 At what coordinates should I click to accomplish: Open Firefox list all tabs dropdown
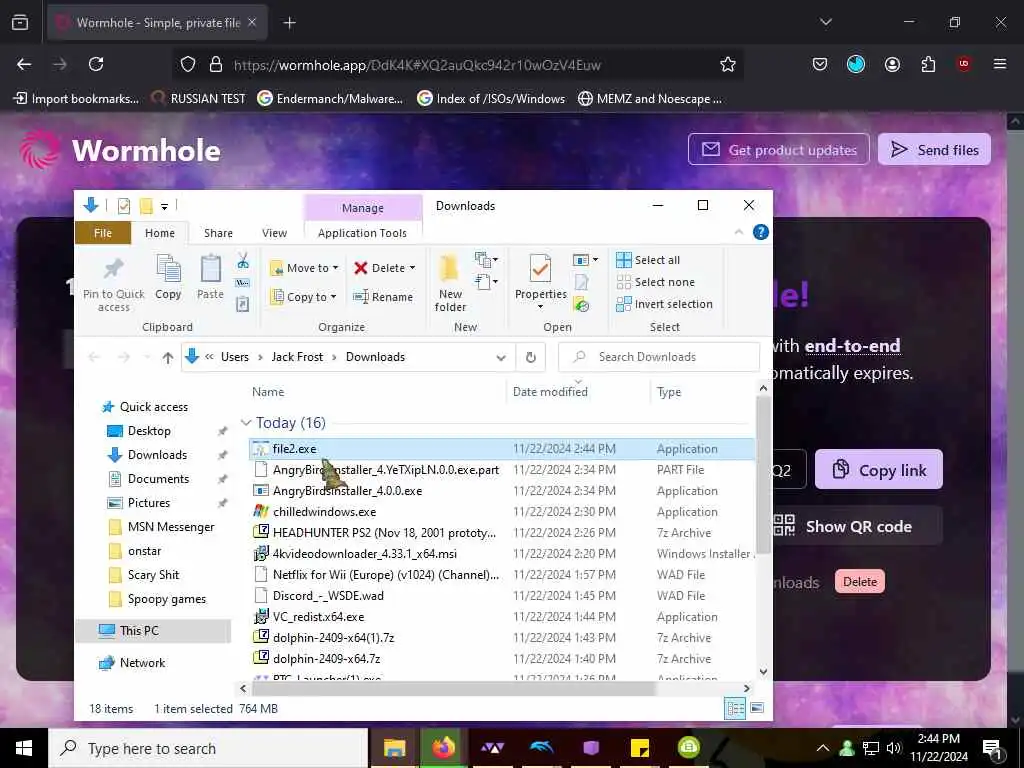pyautogui.click(x=826, y=22)
